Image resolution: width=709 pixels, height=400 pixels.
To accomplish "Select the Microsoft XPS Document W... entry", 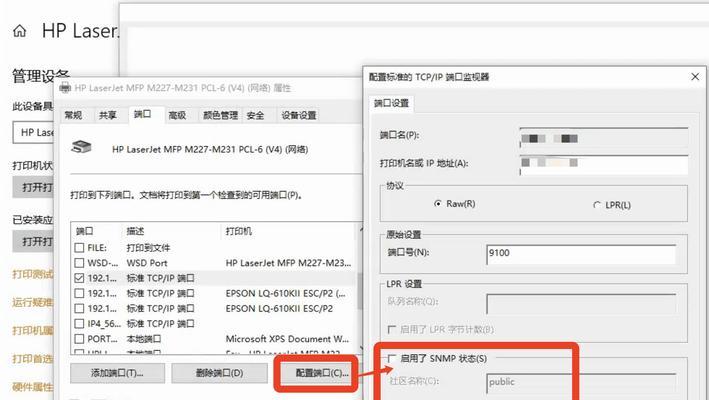I will pyautogui.click(x=287, y=339).
